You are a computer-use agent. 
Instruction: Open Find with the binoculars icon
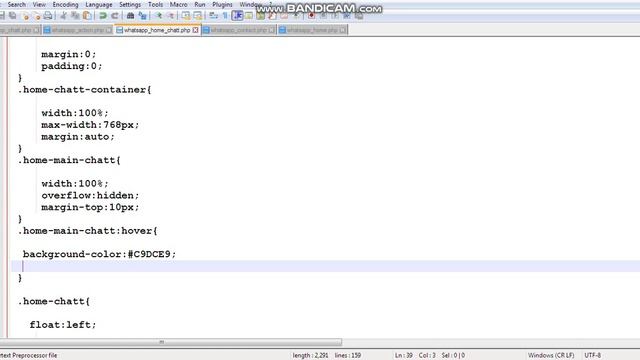point(130,16)
